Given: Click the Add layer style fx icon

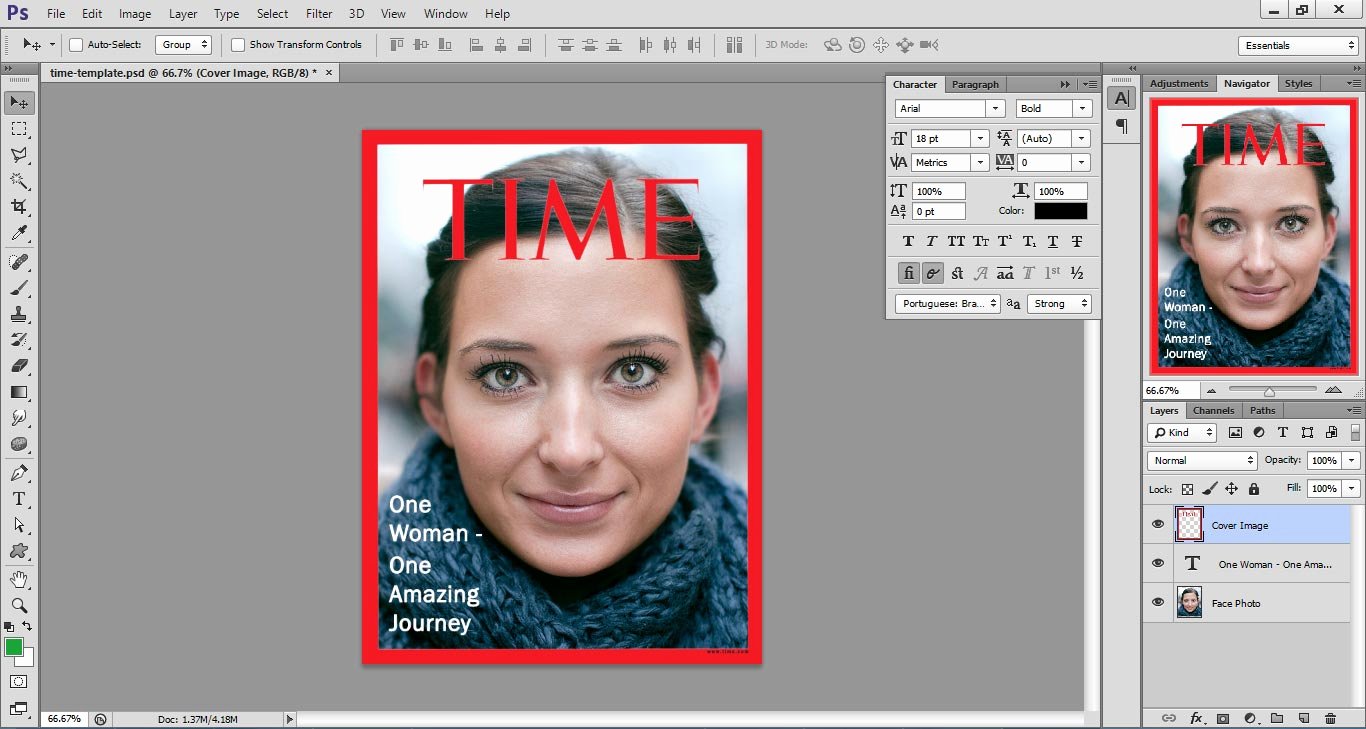Looking at the screenshot, I should 1196,718.
